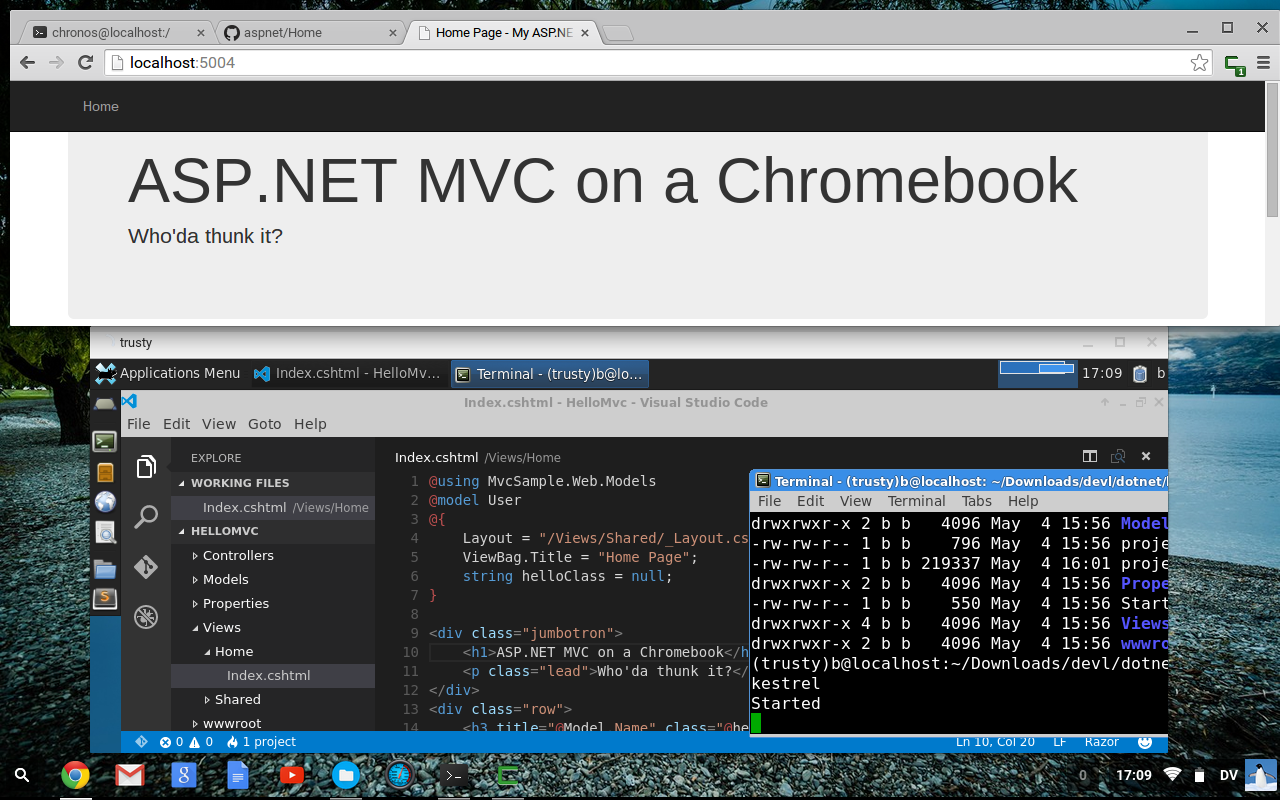Open the crosh terminal icon on the shelf
This screenshot has height=800, width=1280.
coord(454,775)
